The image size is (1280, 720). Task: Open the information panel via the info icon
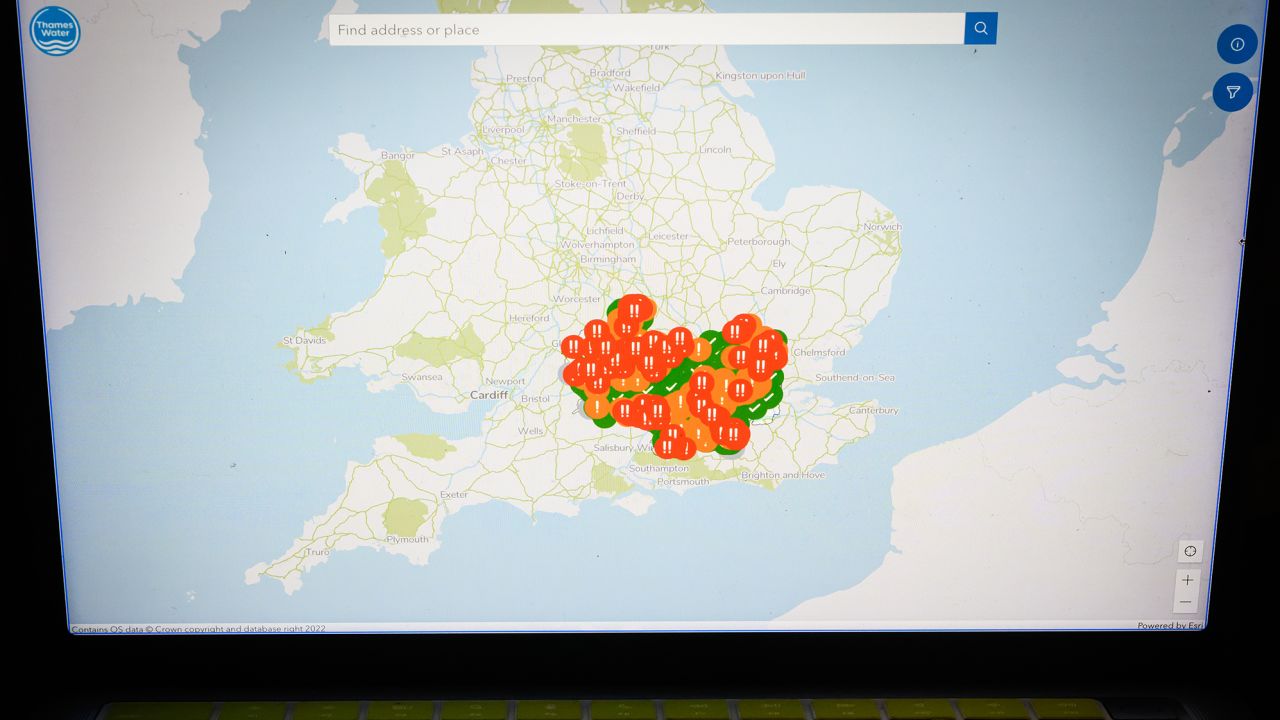point(1237,44)
